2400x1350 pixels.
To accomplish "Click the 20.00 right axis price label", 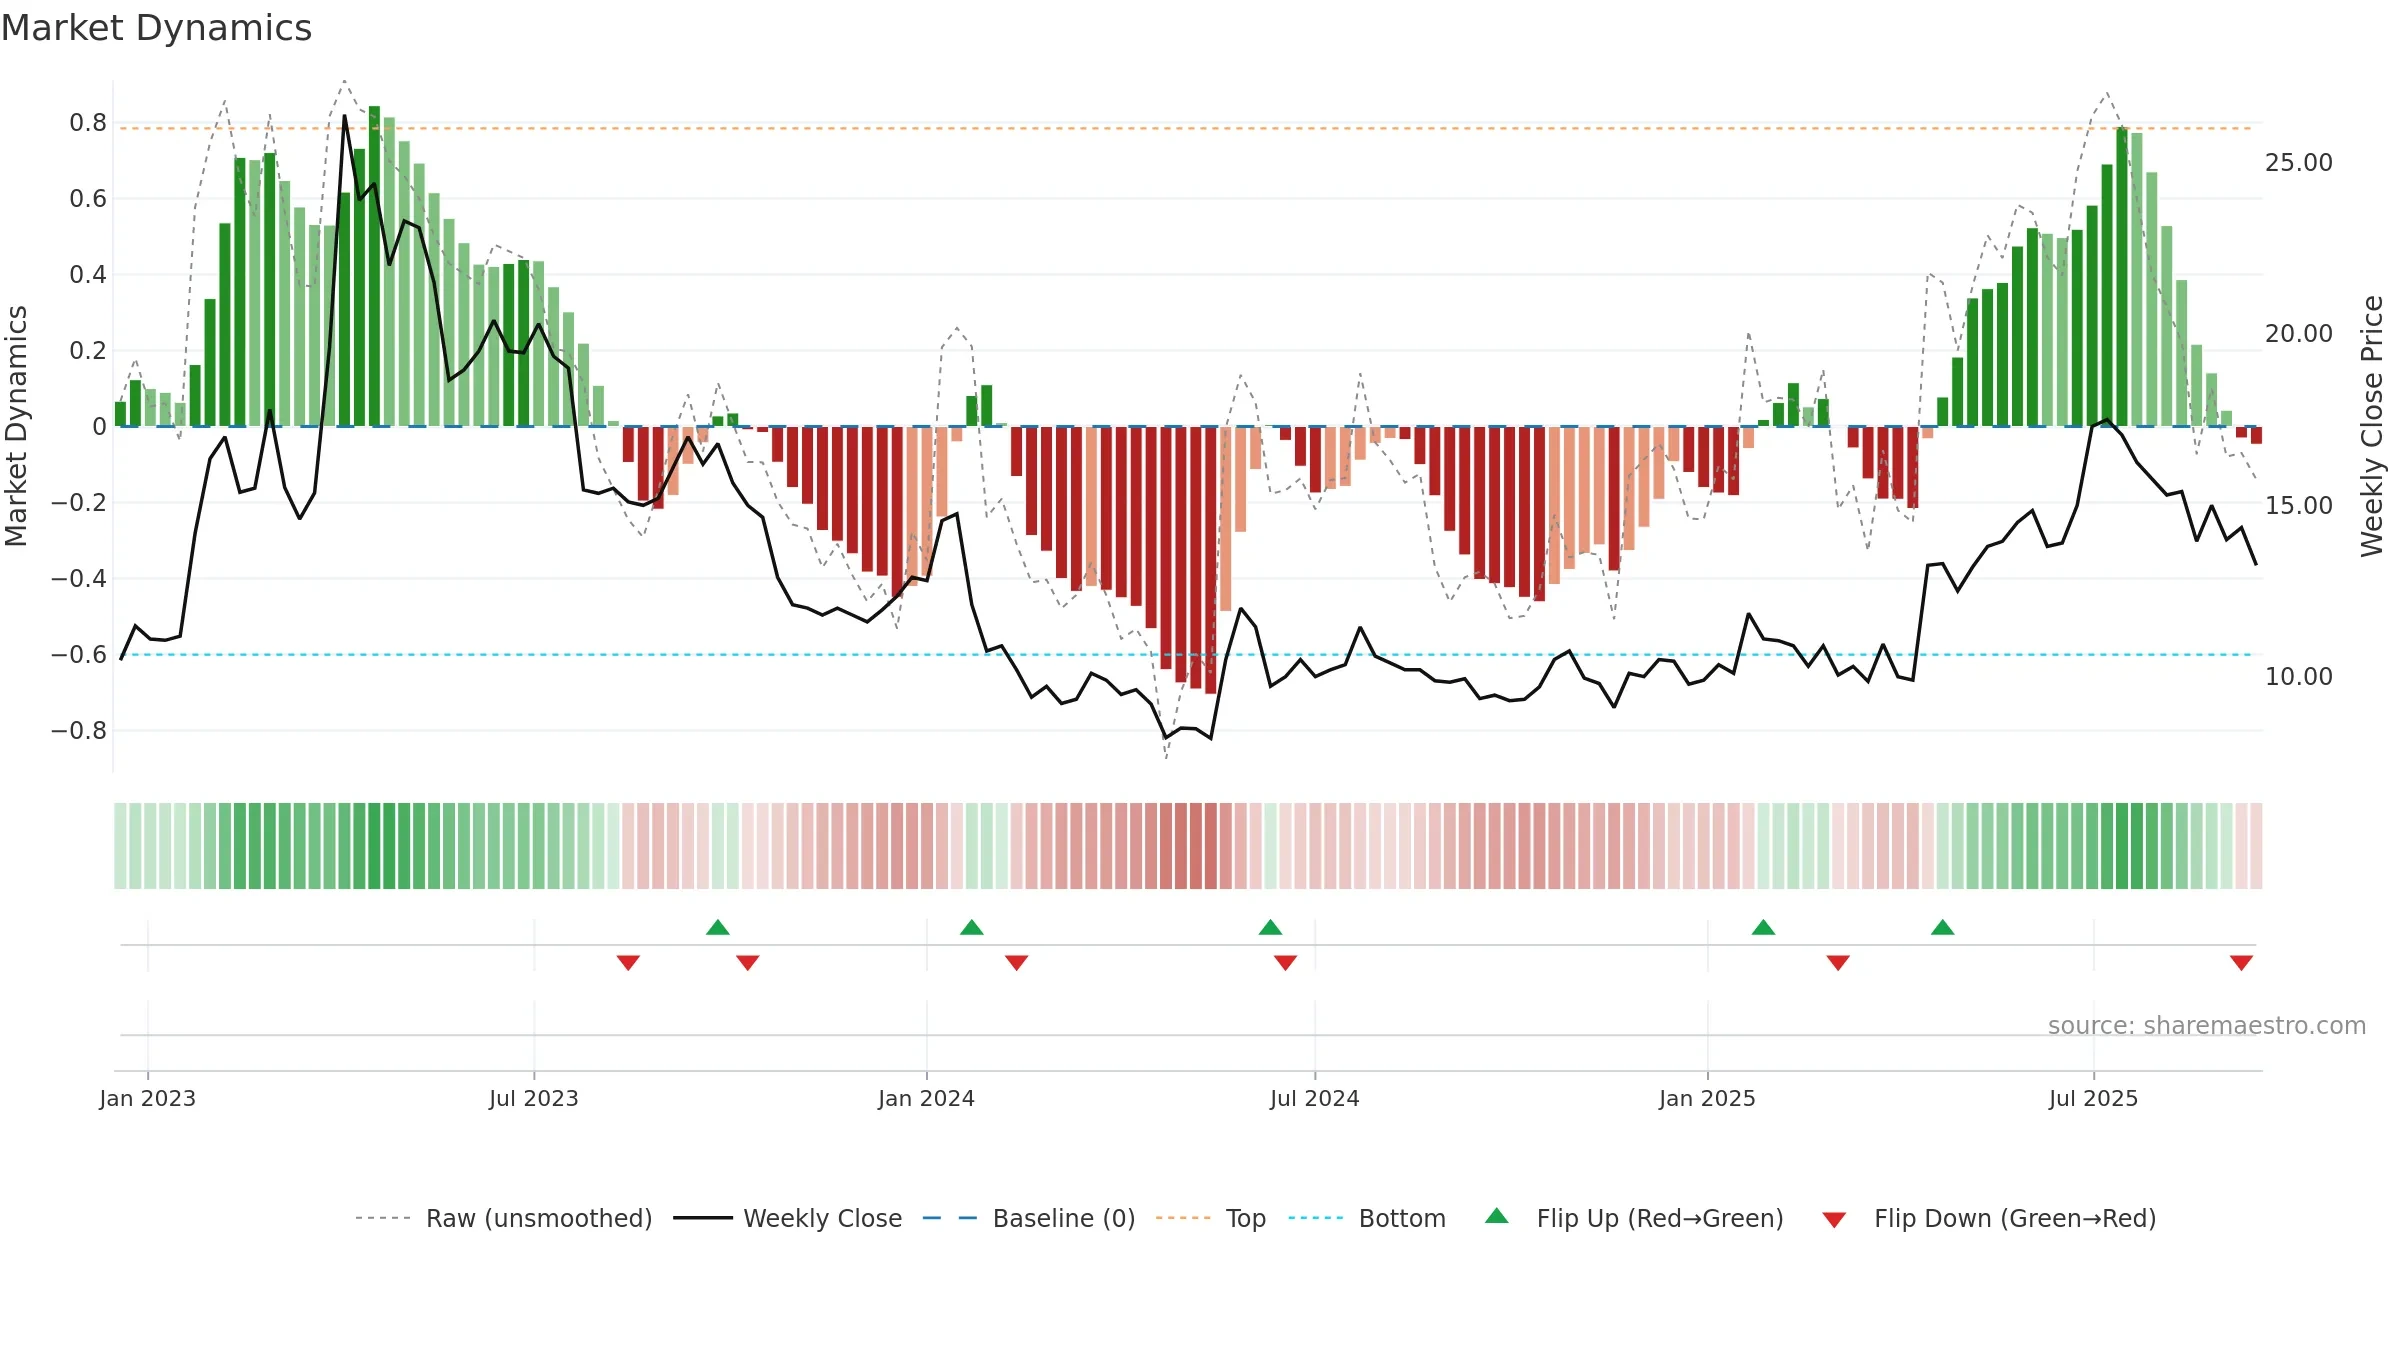I will [2299, 333].
